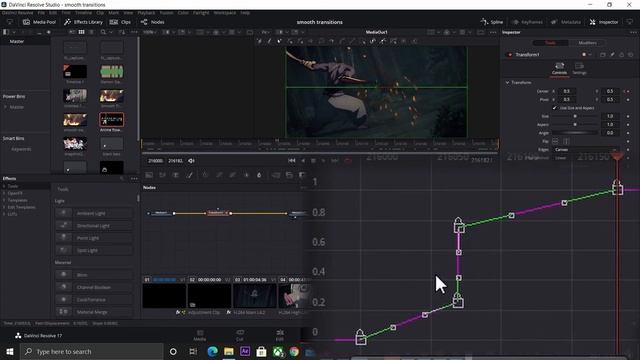Expand Tools category in Effects
The image size is (640, 360).
(x=4, y=186)
